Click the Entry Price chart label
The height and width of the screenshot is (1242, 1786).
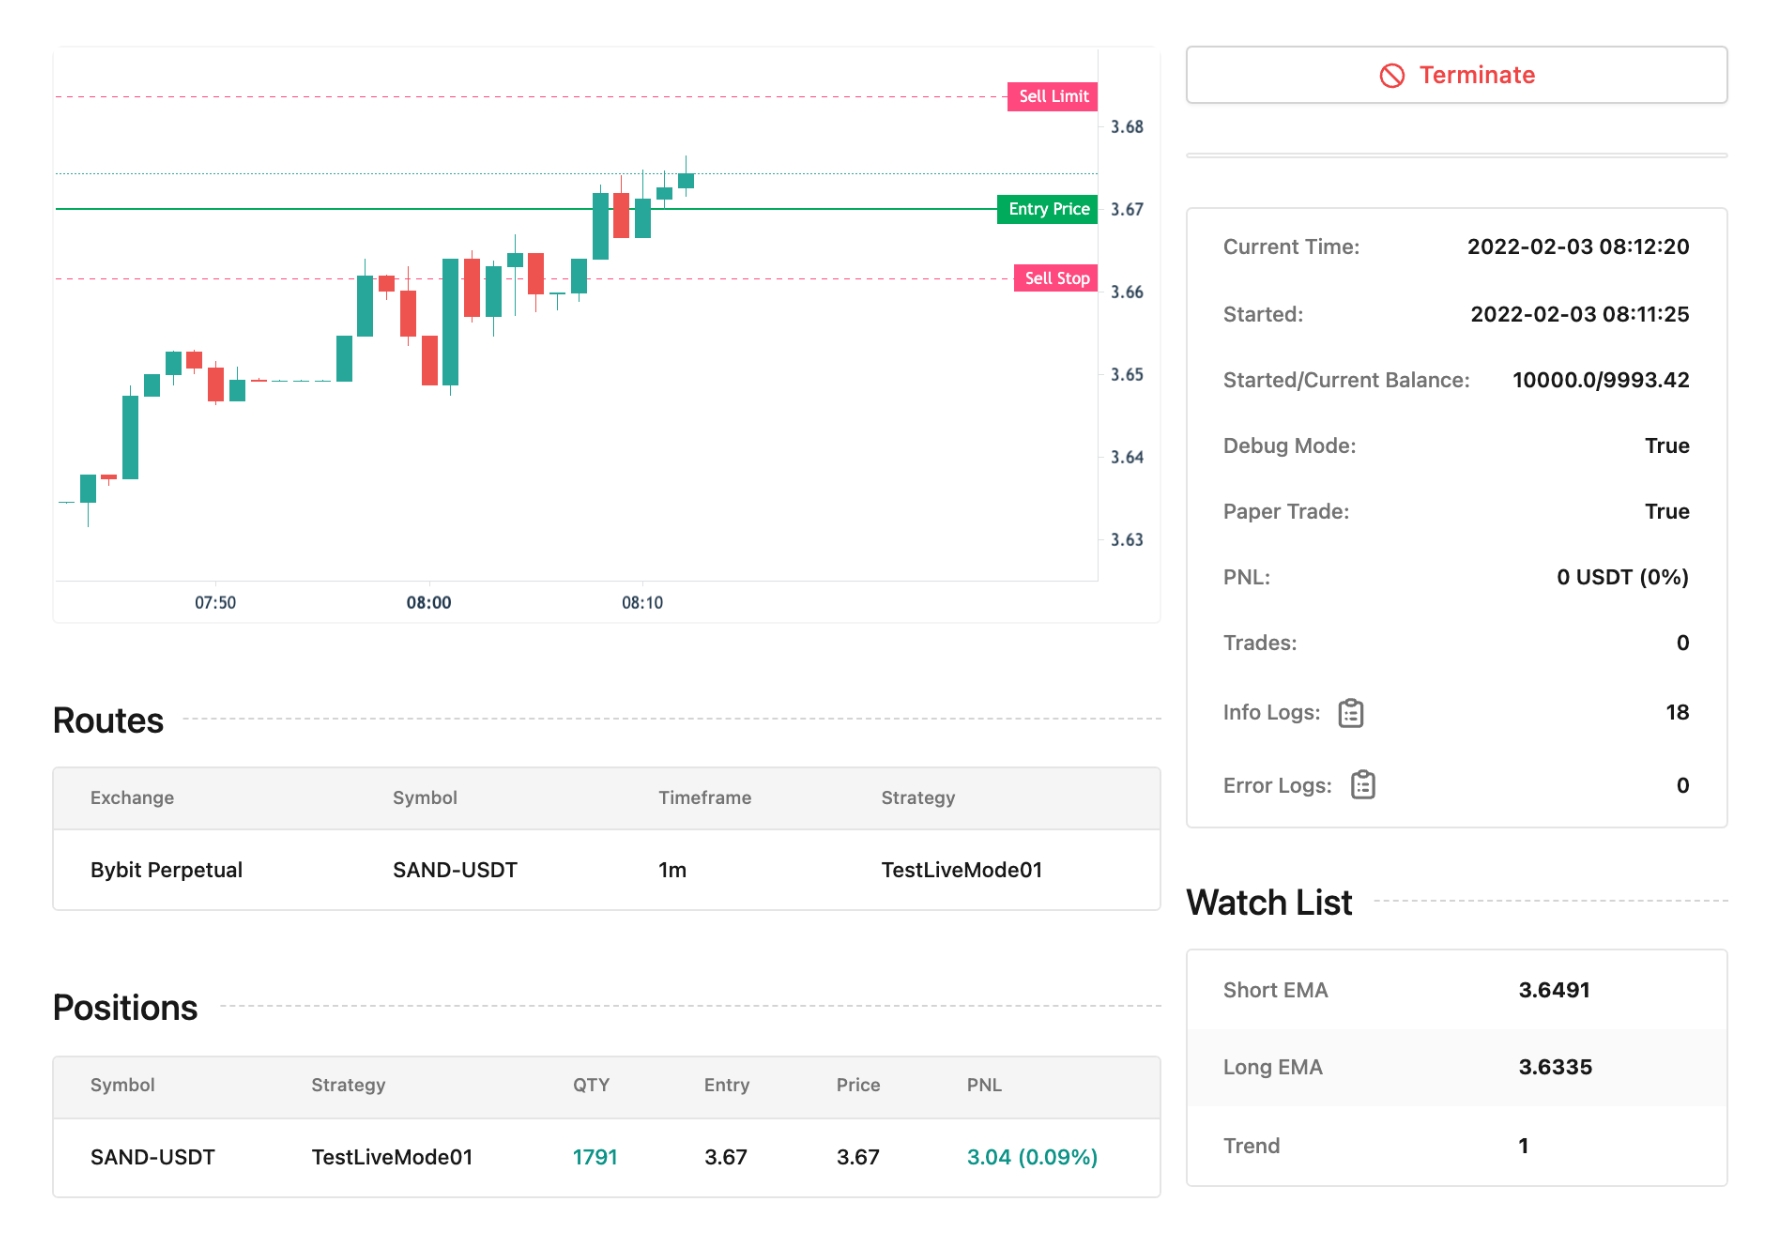[x=1047, y=209]
